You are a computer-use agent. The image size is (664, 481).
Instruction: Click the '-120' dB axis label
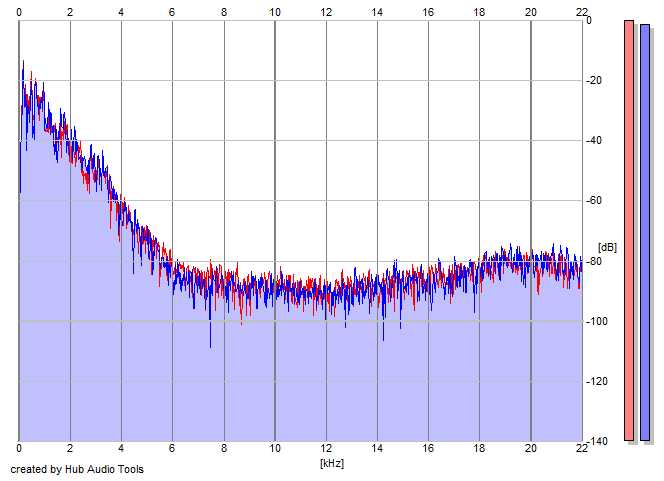tap(597, 381)
